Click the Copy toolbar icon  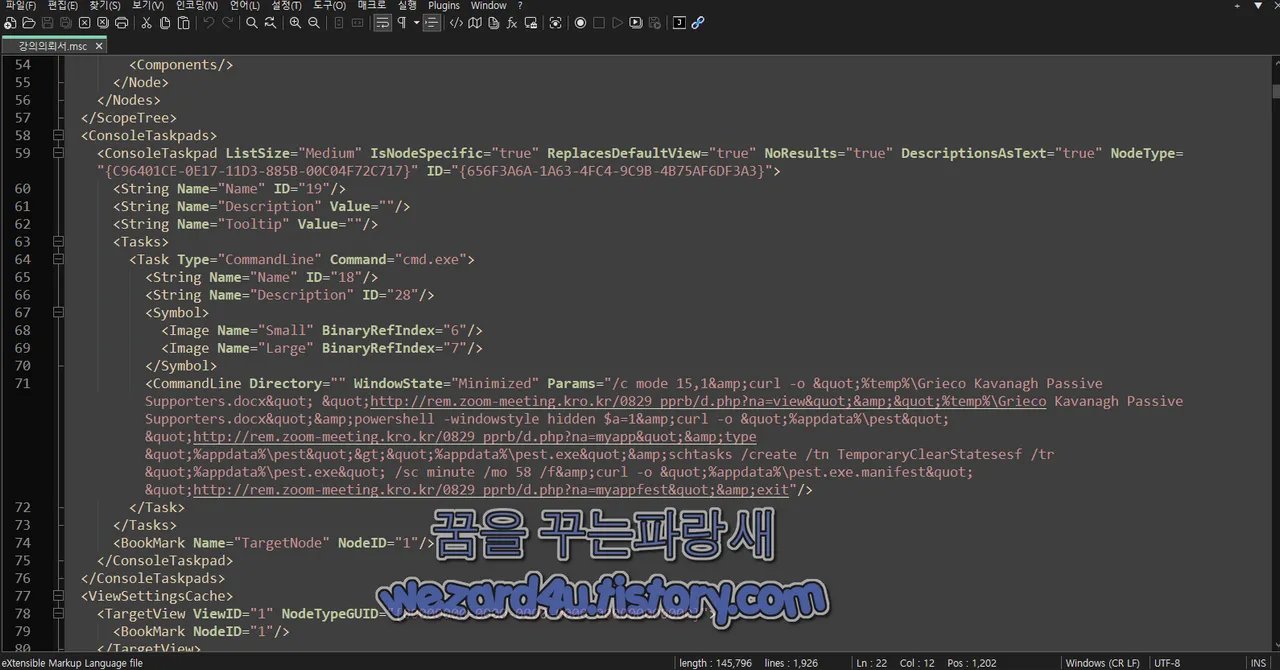tap(164, 22)
